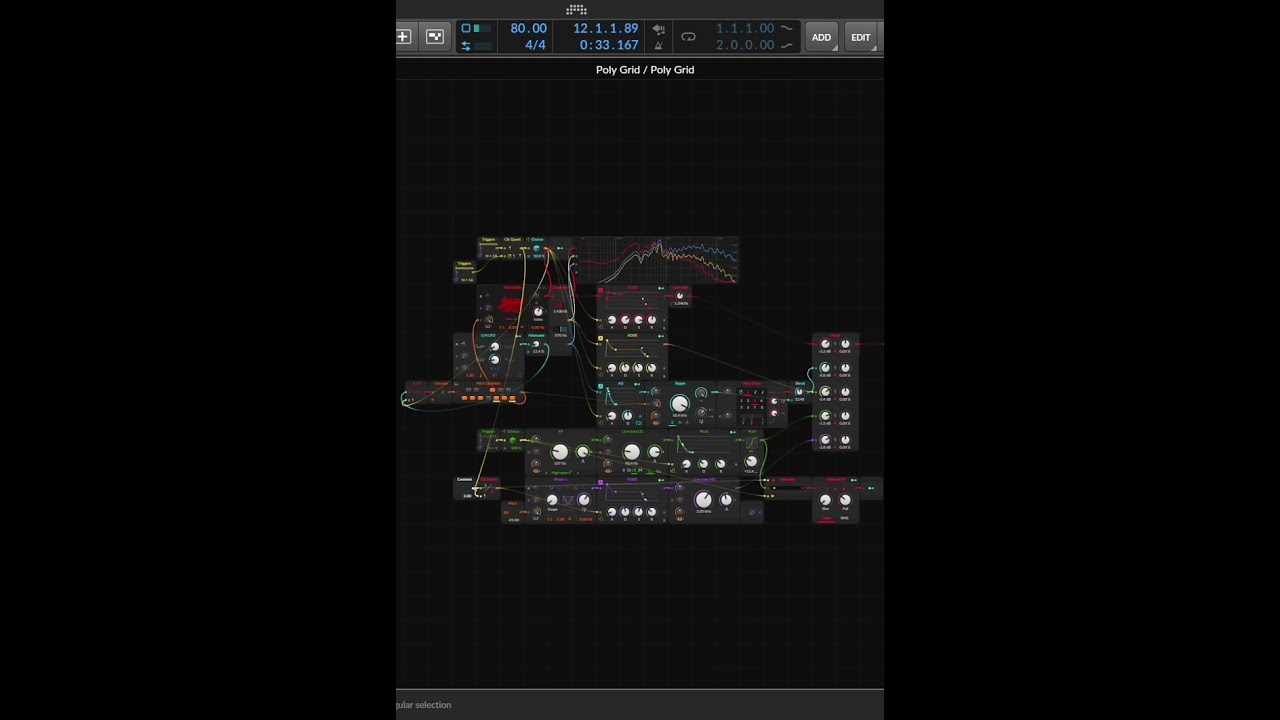1280x720 pixels.
Task: Click the pink ADSR module's Attack knob
Action: (612, 320)
